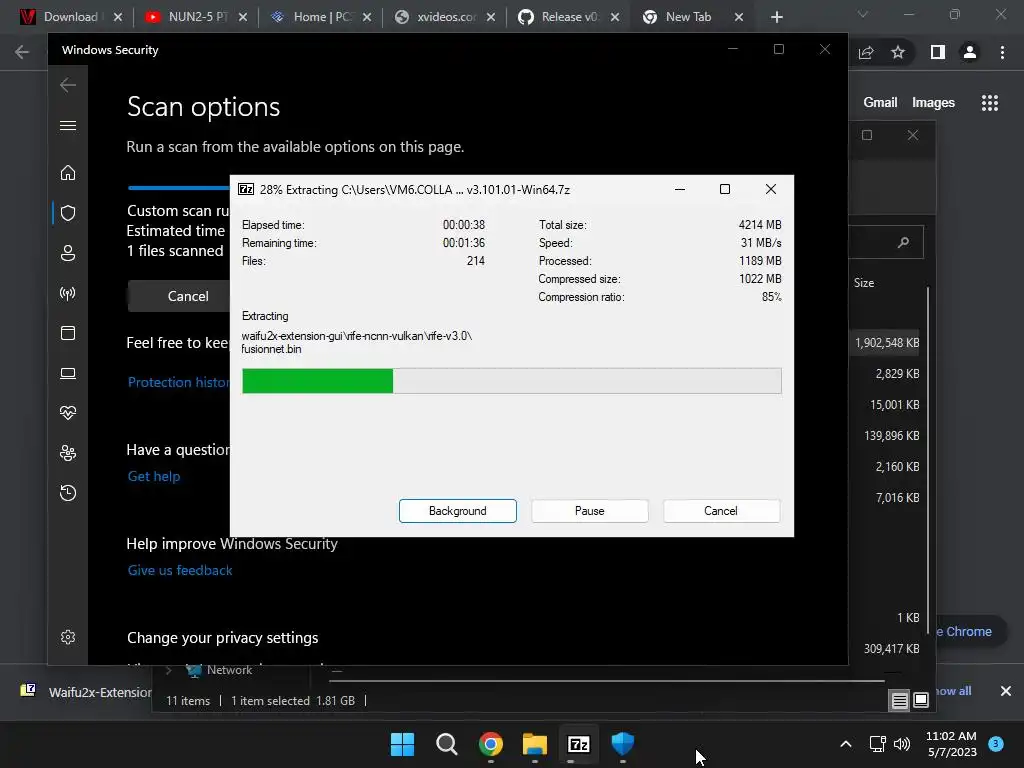Open Firewall & network protection antenna icon
This screenshot has height=768, width=1024.
[x=68, y=293]
